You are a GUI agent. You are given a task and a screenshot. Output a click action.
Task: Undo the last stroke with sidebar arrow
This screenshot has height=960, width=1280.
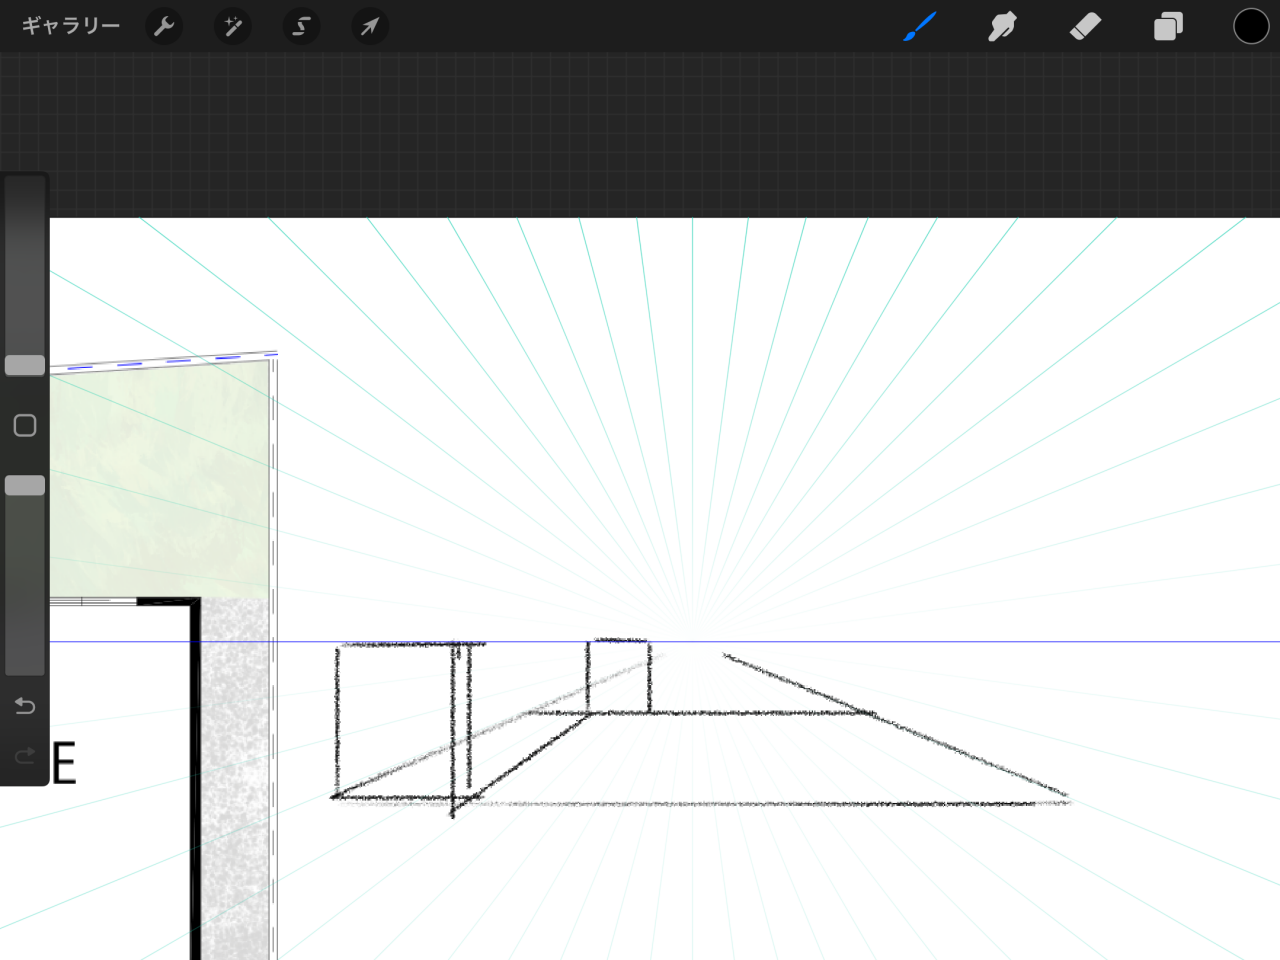[25, 706]
